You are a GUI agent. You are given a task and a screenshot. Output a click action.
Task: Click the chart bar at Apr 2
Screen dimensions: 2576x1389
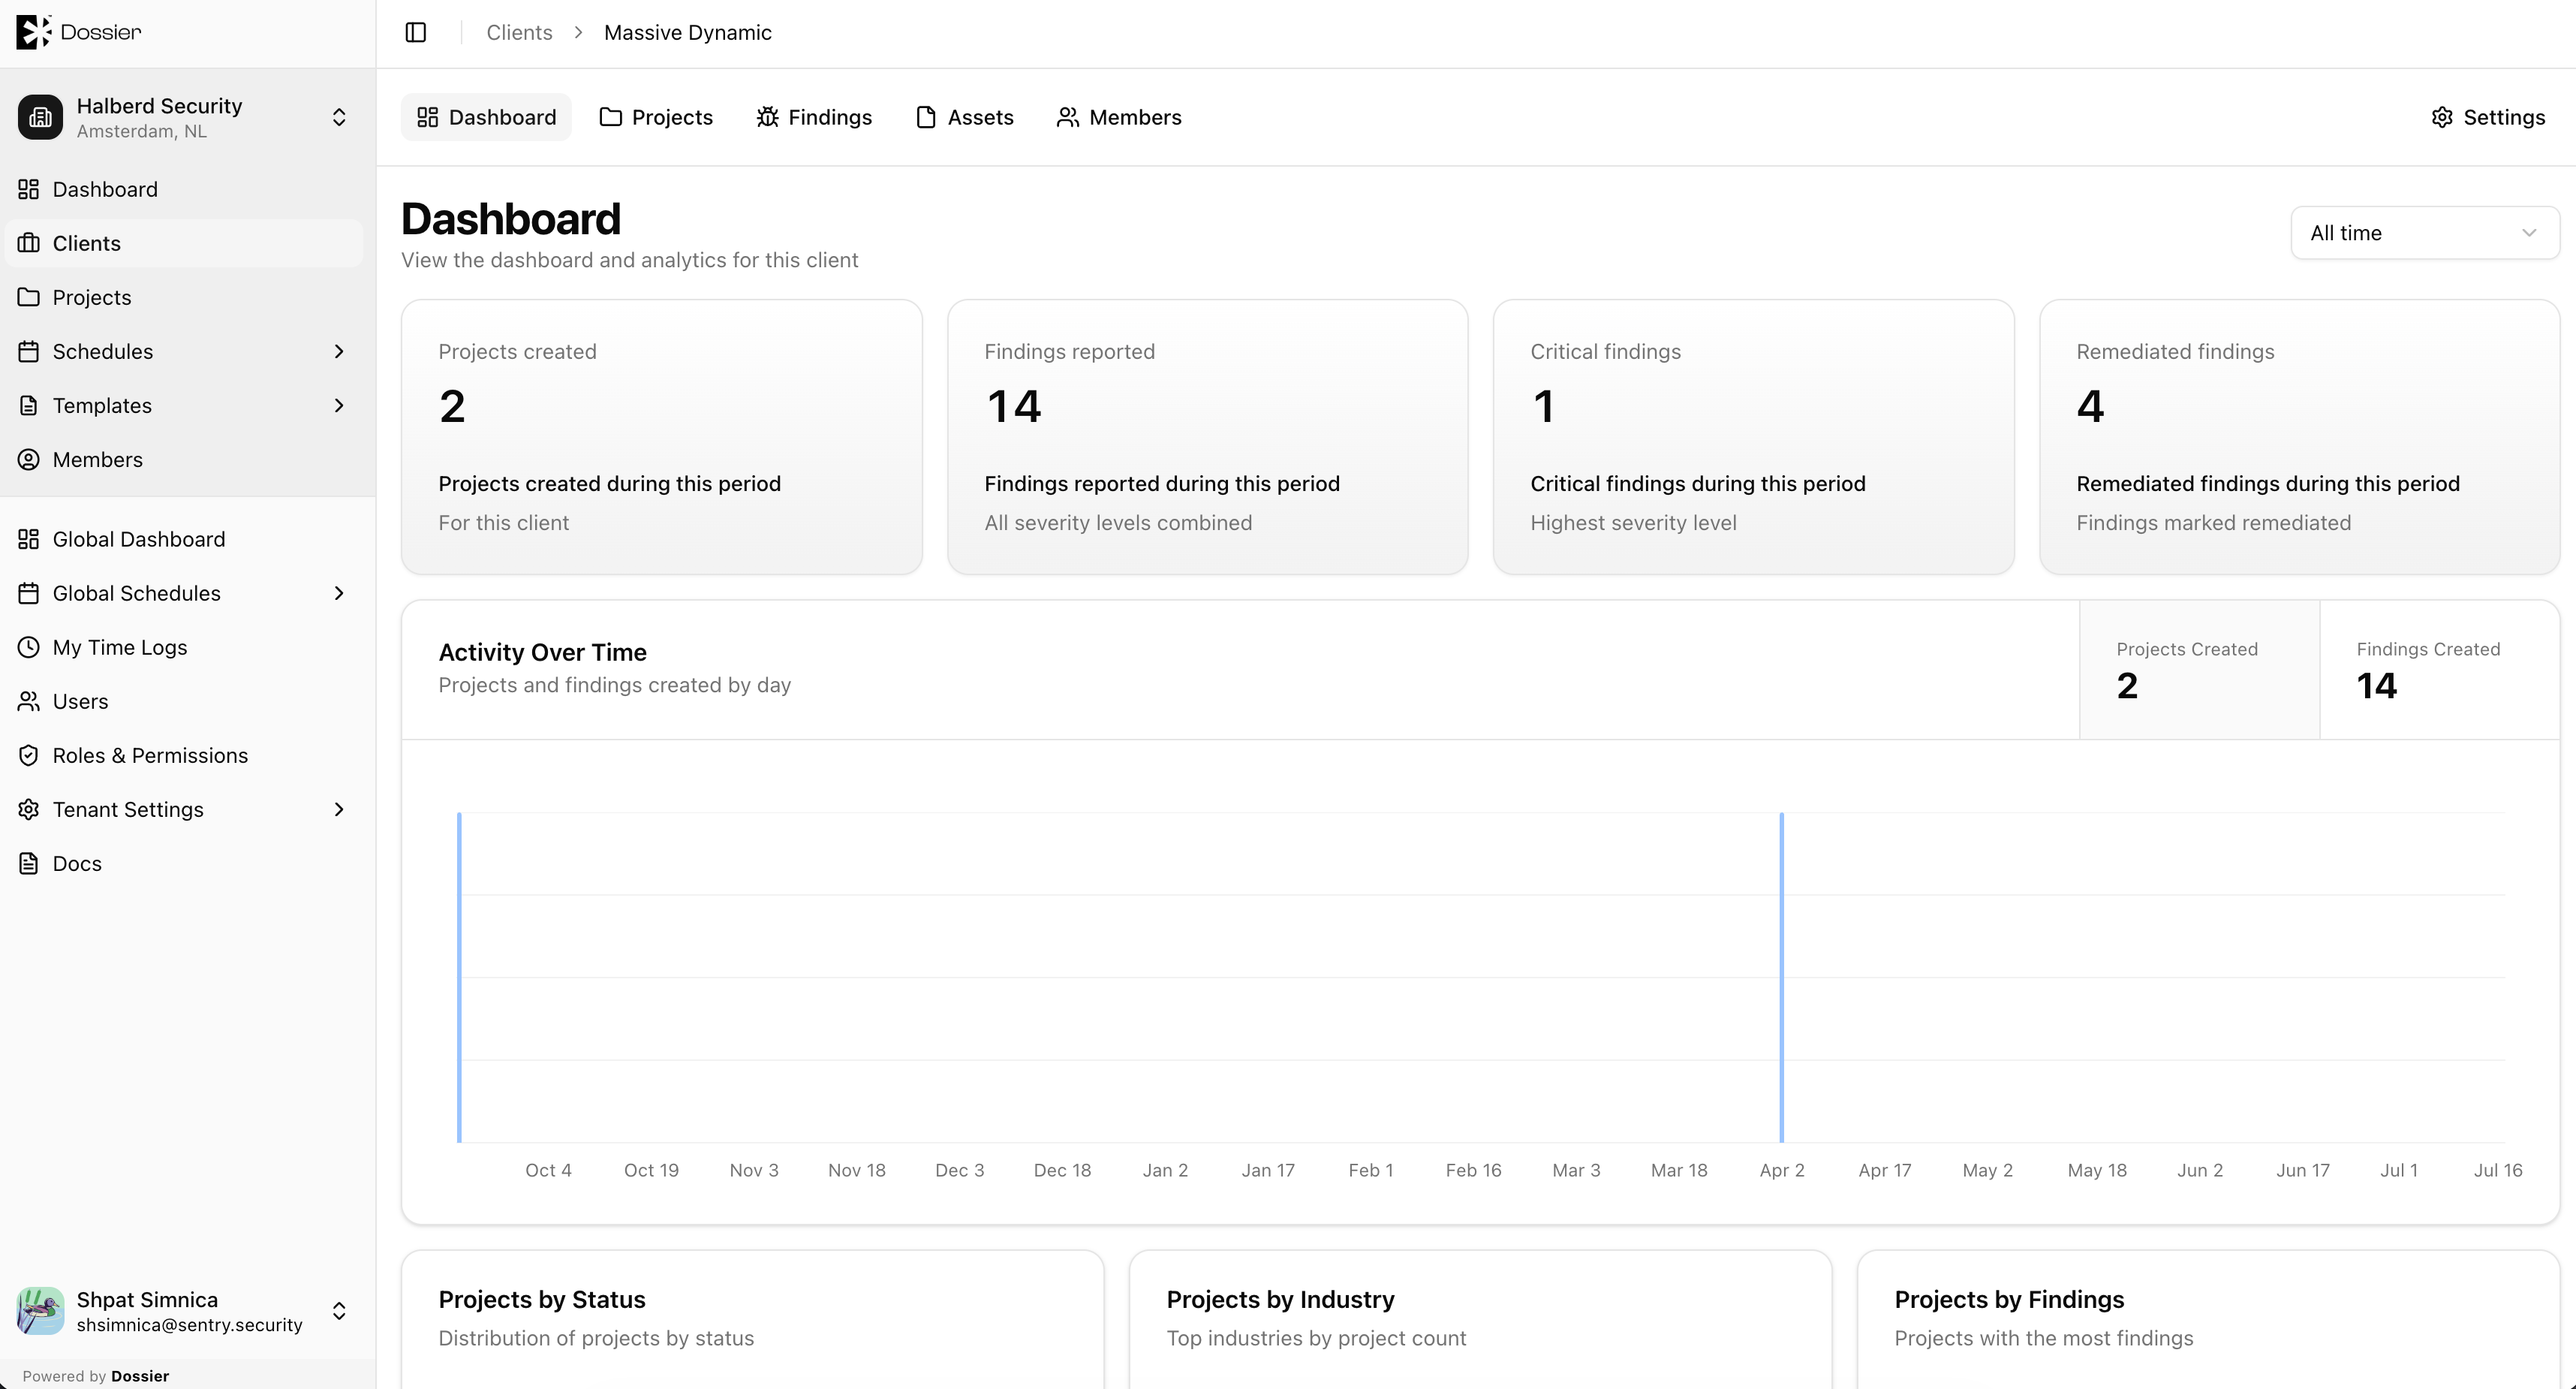(1781, 977)
